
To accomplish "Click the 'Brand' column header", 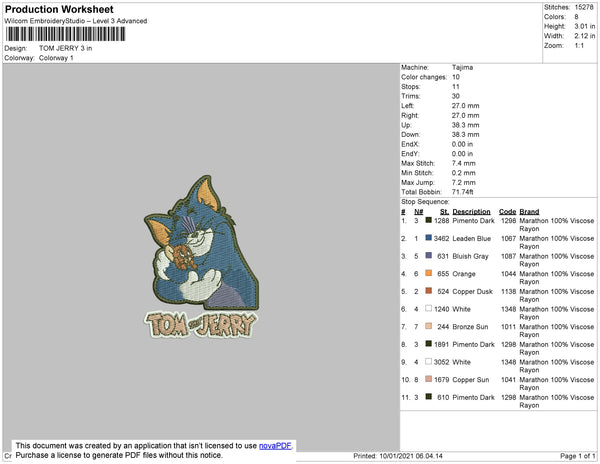I will (x=529, y=212).
